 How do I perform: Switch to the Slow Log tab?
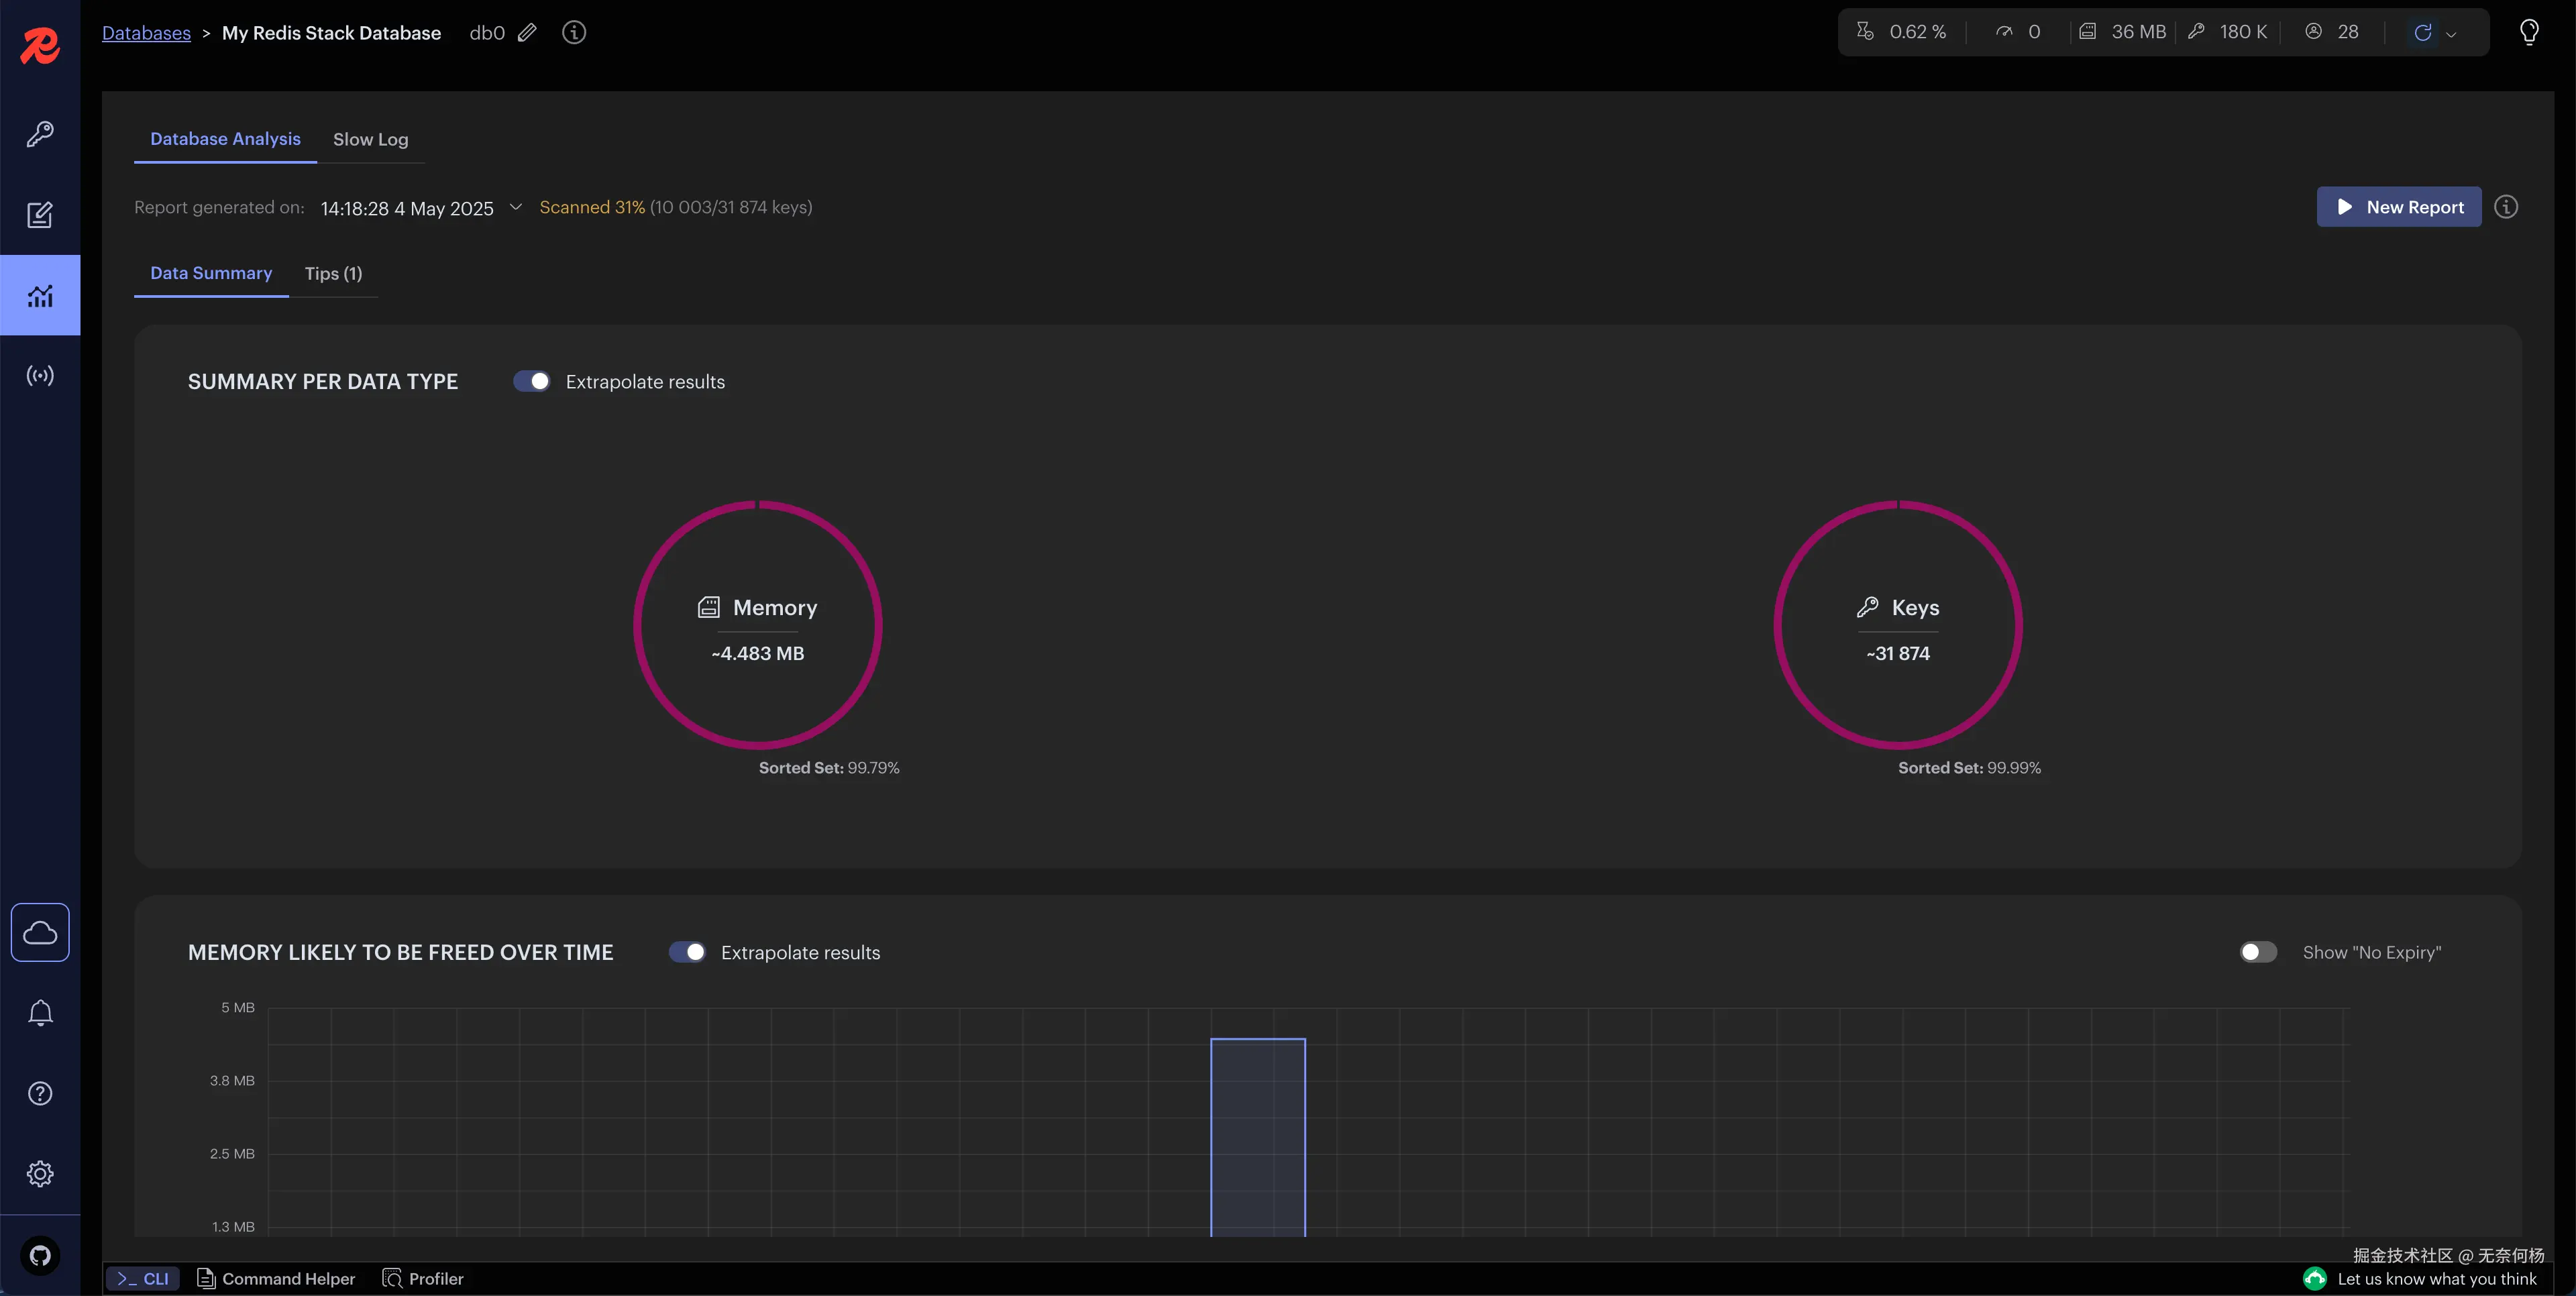(370, 139)
